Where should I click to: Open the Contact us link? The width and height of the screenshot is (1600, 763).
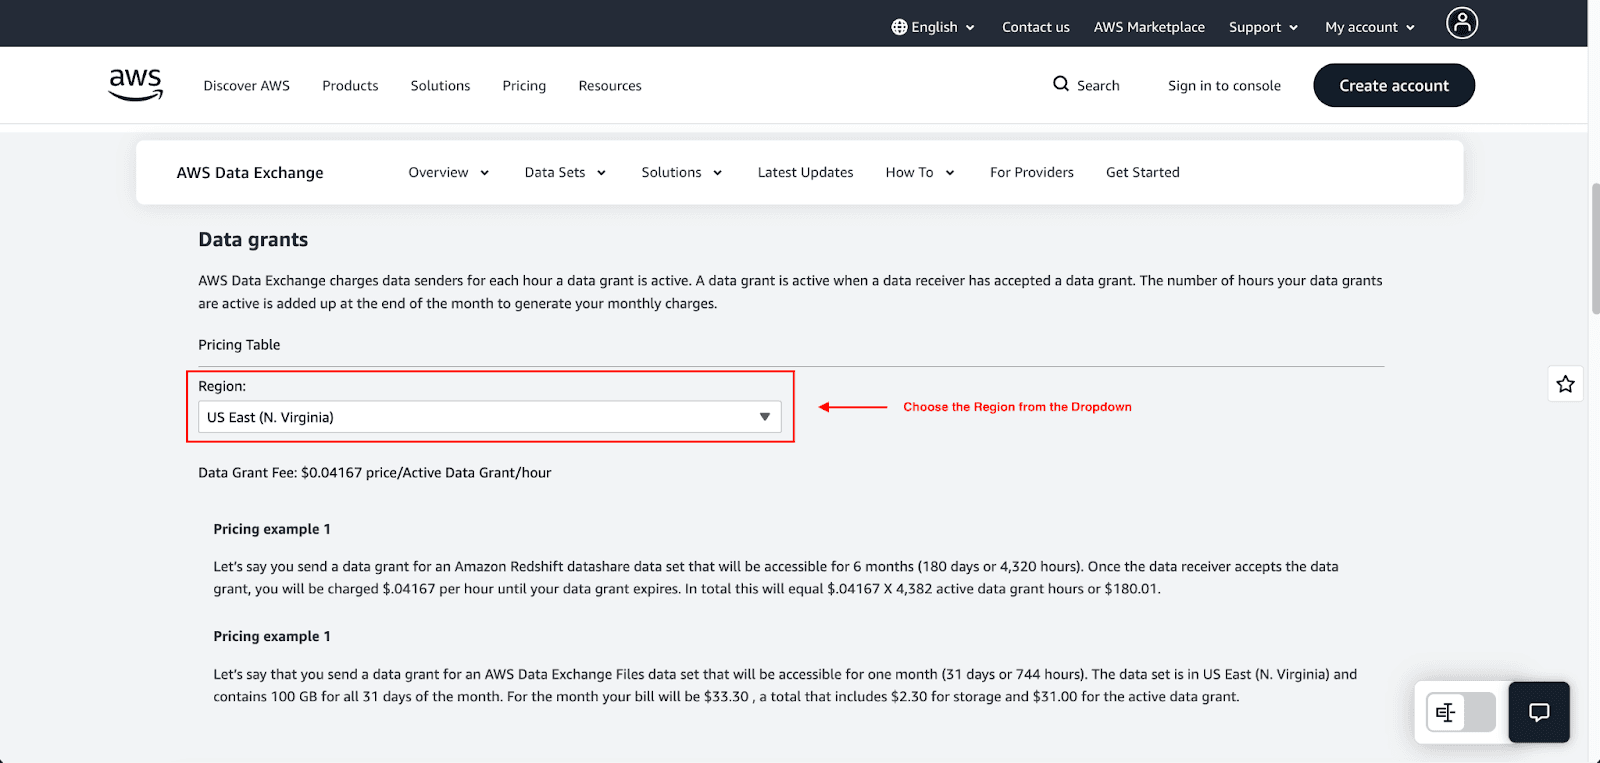pyautogui.click(x=1036, y=27)
